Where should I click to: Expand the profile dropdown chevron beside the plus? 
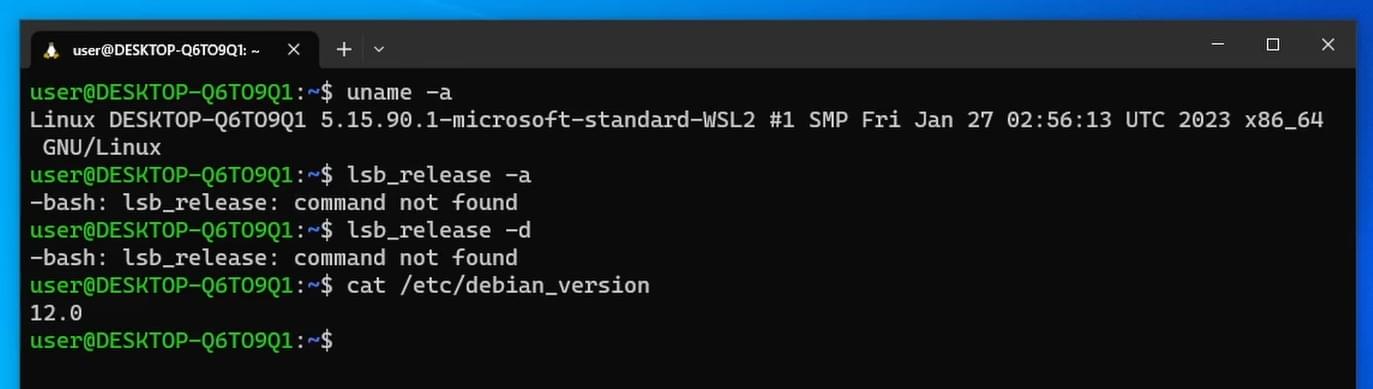pos(379,48)
